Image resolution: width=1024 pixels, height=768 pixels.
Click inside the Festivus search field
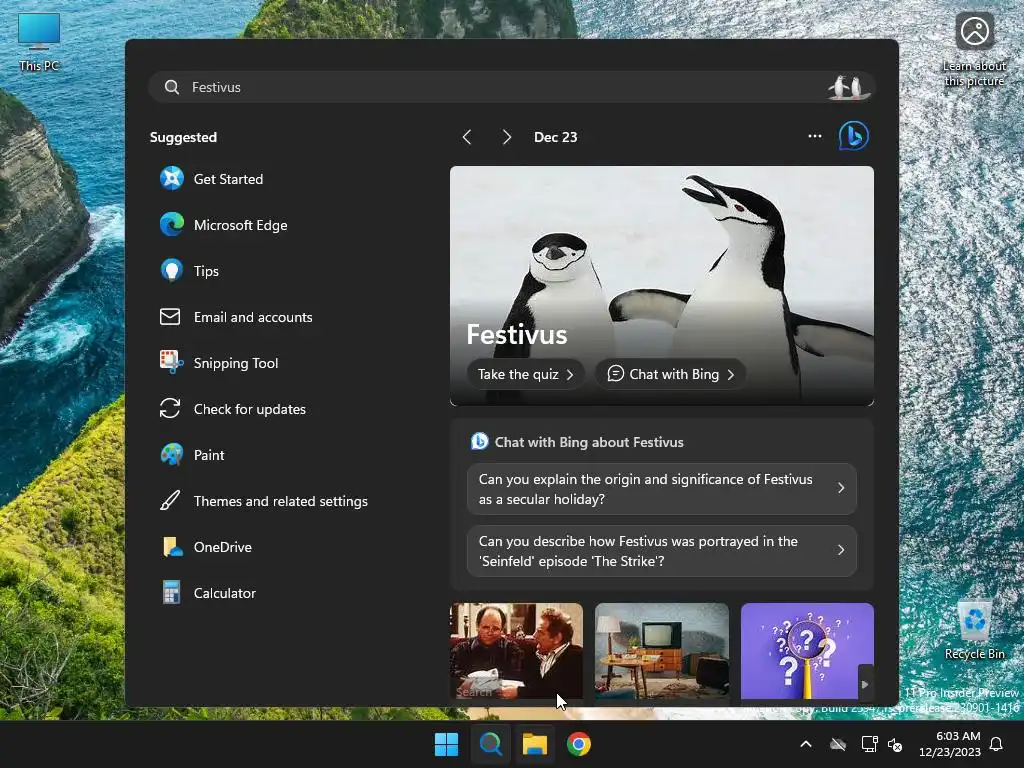pos(511,87)
